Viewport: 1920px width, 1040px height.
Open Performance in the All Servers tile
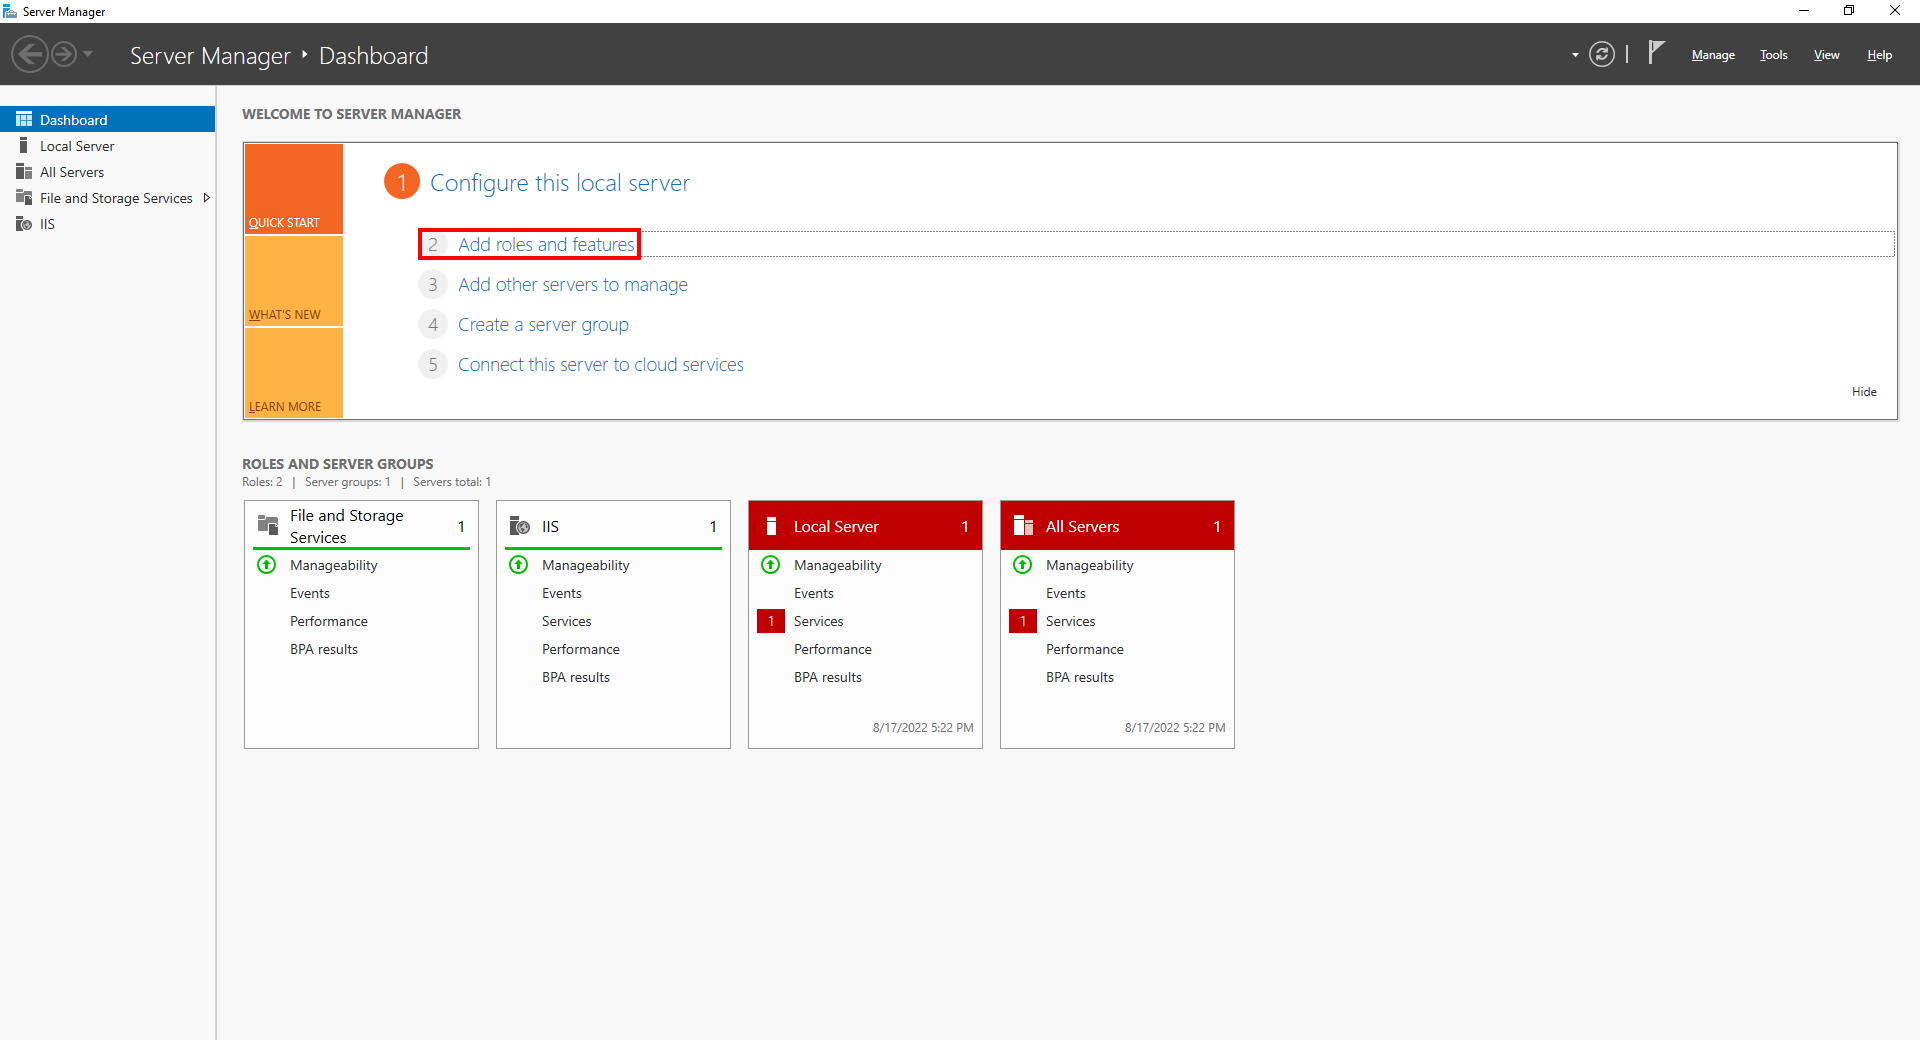coord(1085,649)
